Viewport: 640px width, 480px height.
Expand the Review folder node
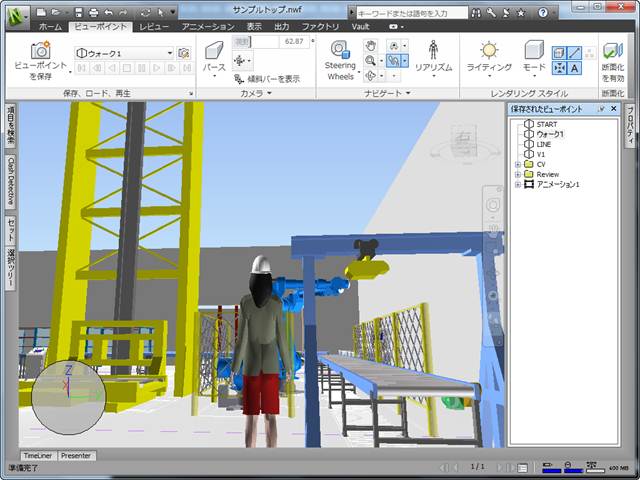pos(517,174)
